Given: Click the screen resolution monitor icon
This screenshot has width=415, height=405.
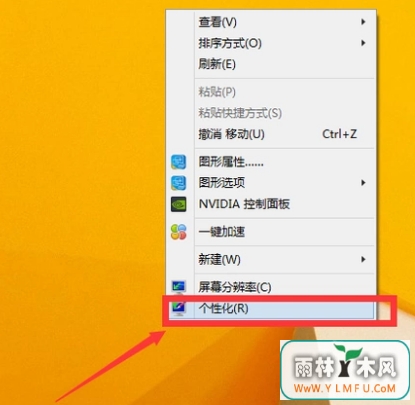Looking at the screenshot, I should [179, 287].
